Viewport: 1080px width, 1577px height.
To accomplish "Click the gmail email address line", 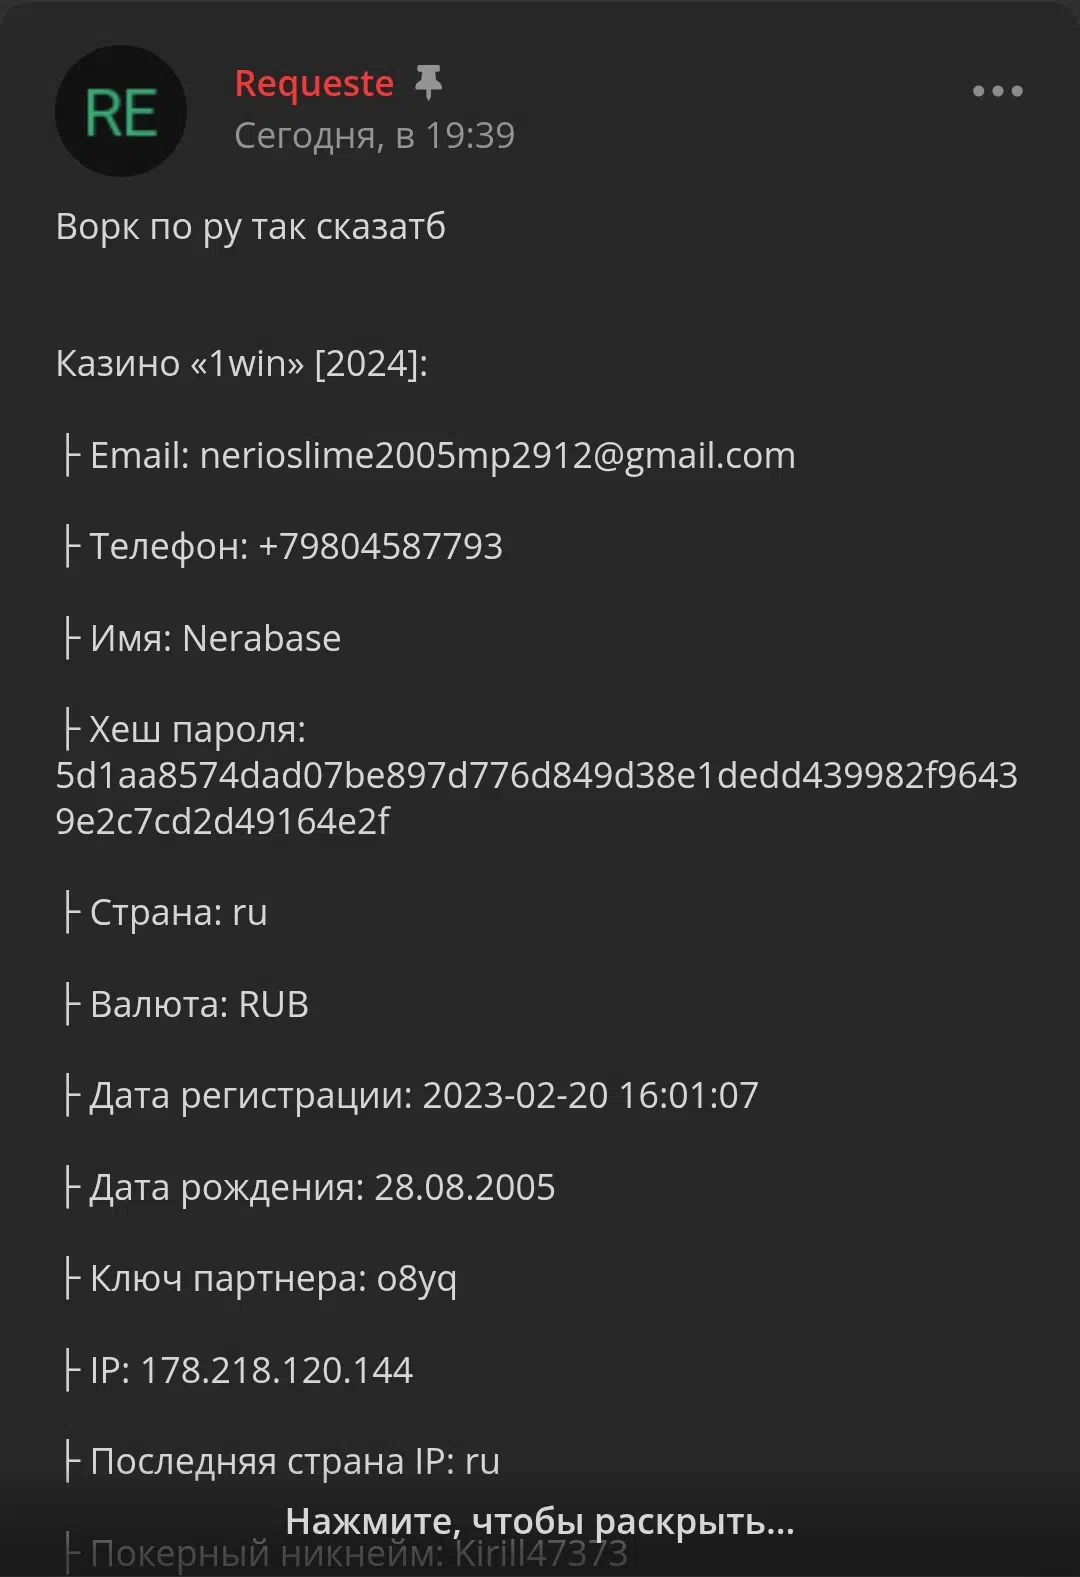I will pyautogui.click(x=428, y=456).
